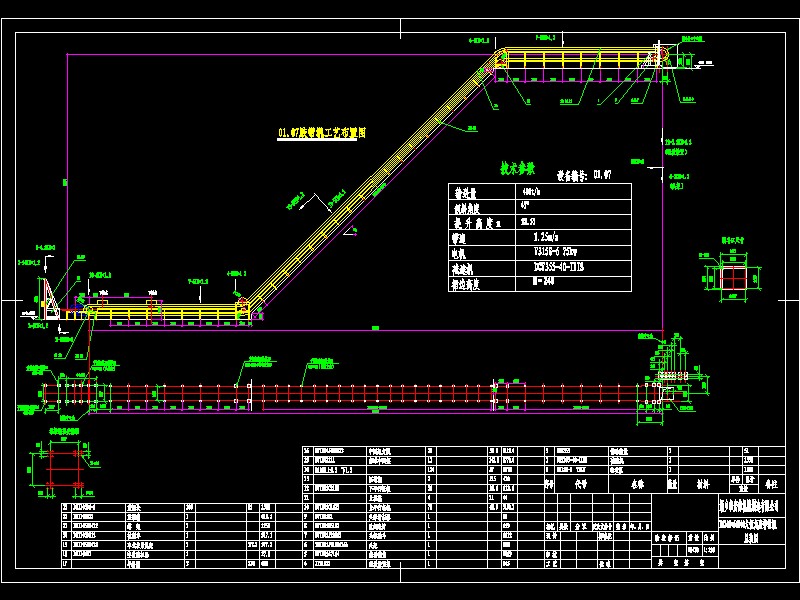This screenshot has width=800, height=600.
Task: Click the '代号' column header in title block
Action: click(581, 484)
